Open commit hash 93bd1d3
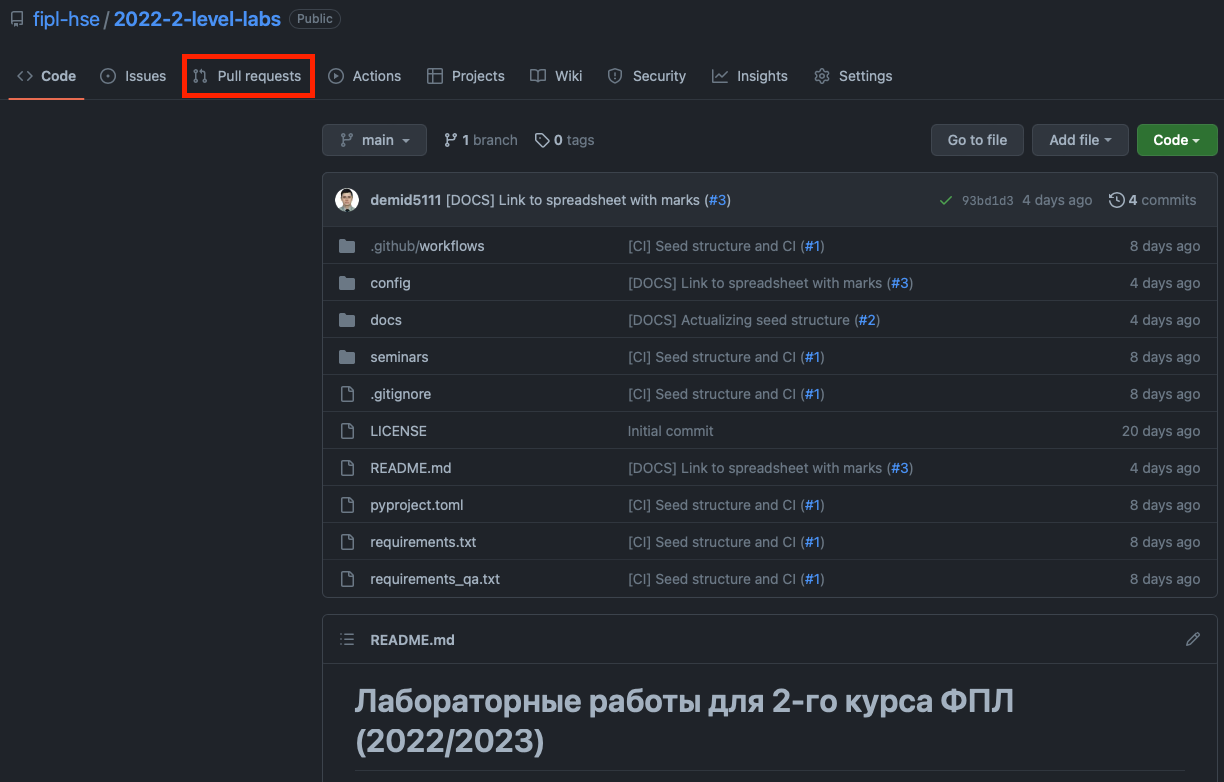The image size is (1224, 782). [x=987, y=200]
